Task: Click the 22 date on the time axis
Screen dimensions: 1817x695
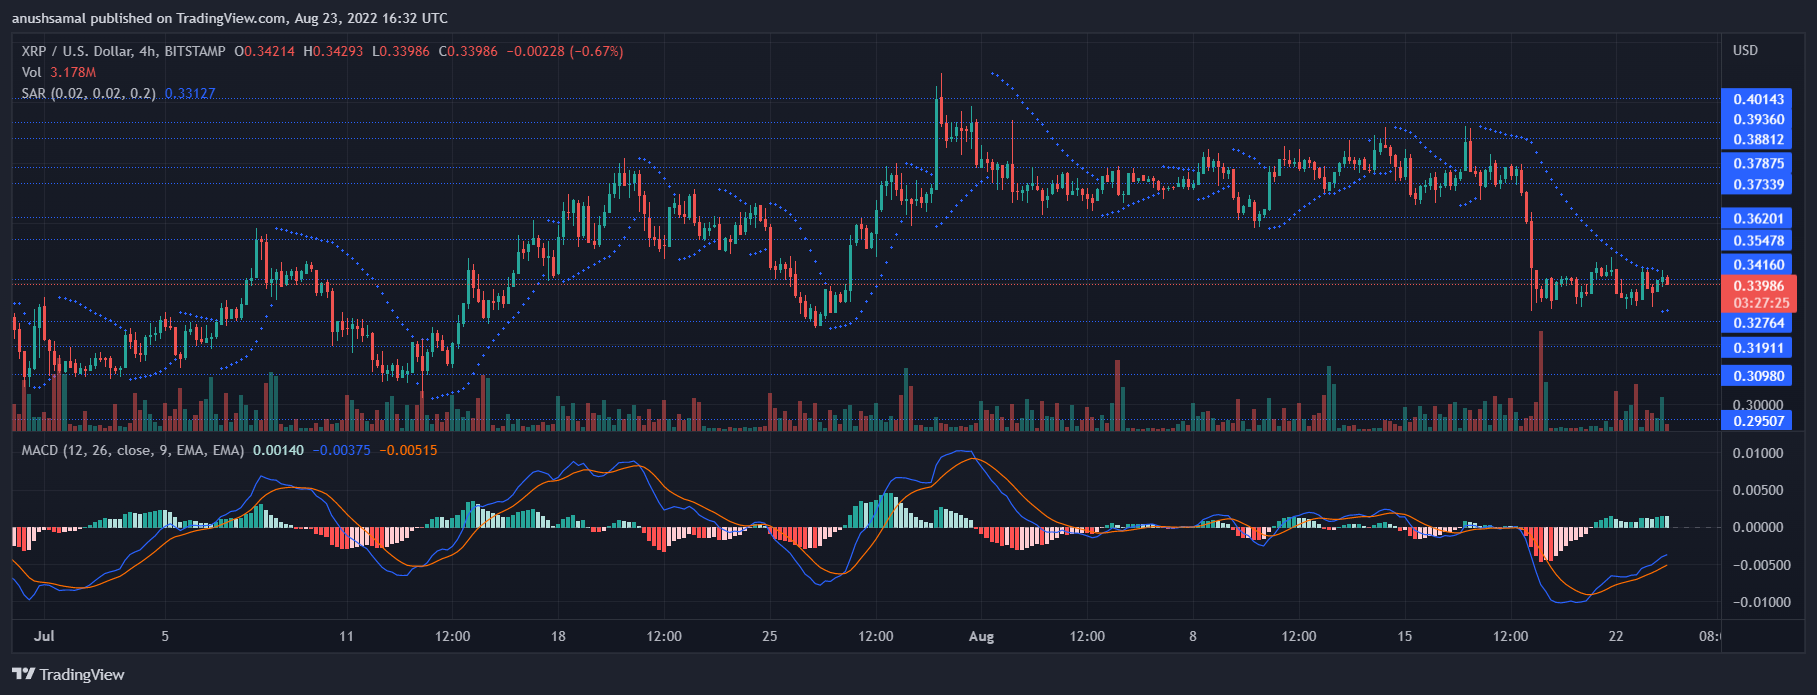Action: coord(1616,636)
